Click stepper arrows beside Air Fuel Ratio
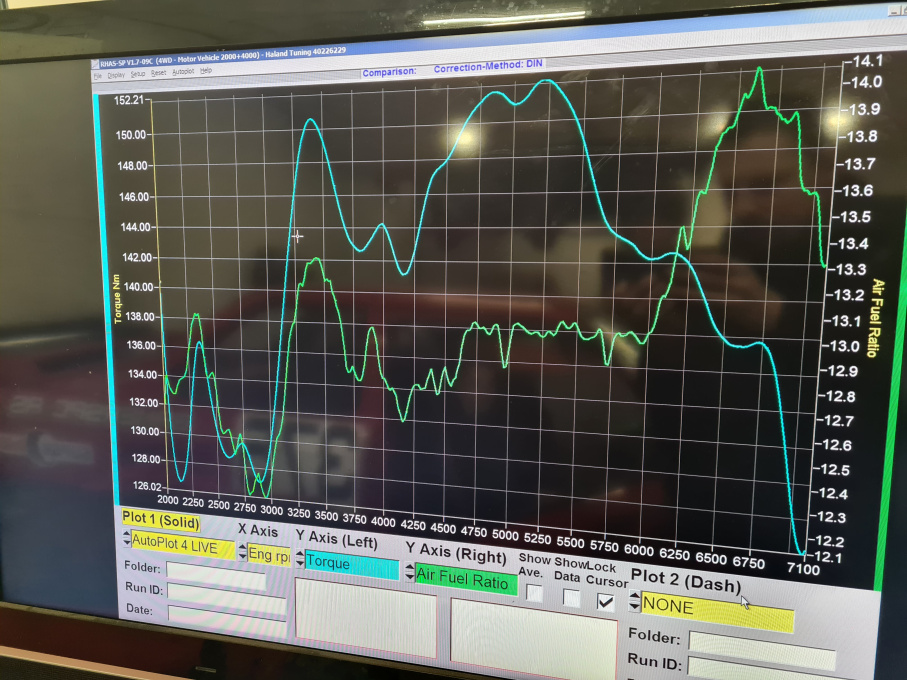The height and width of the screenshot is (680, 907). point(408,573)
